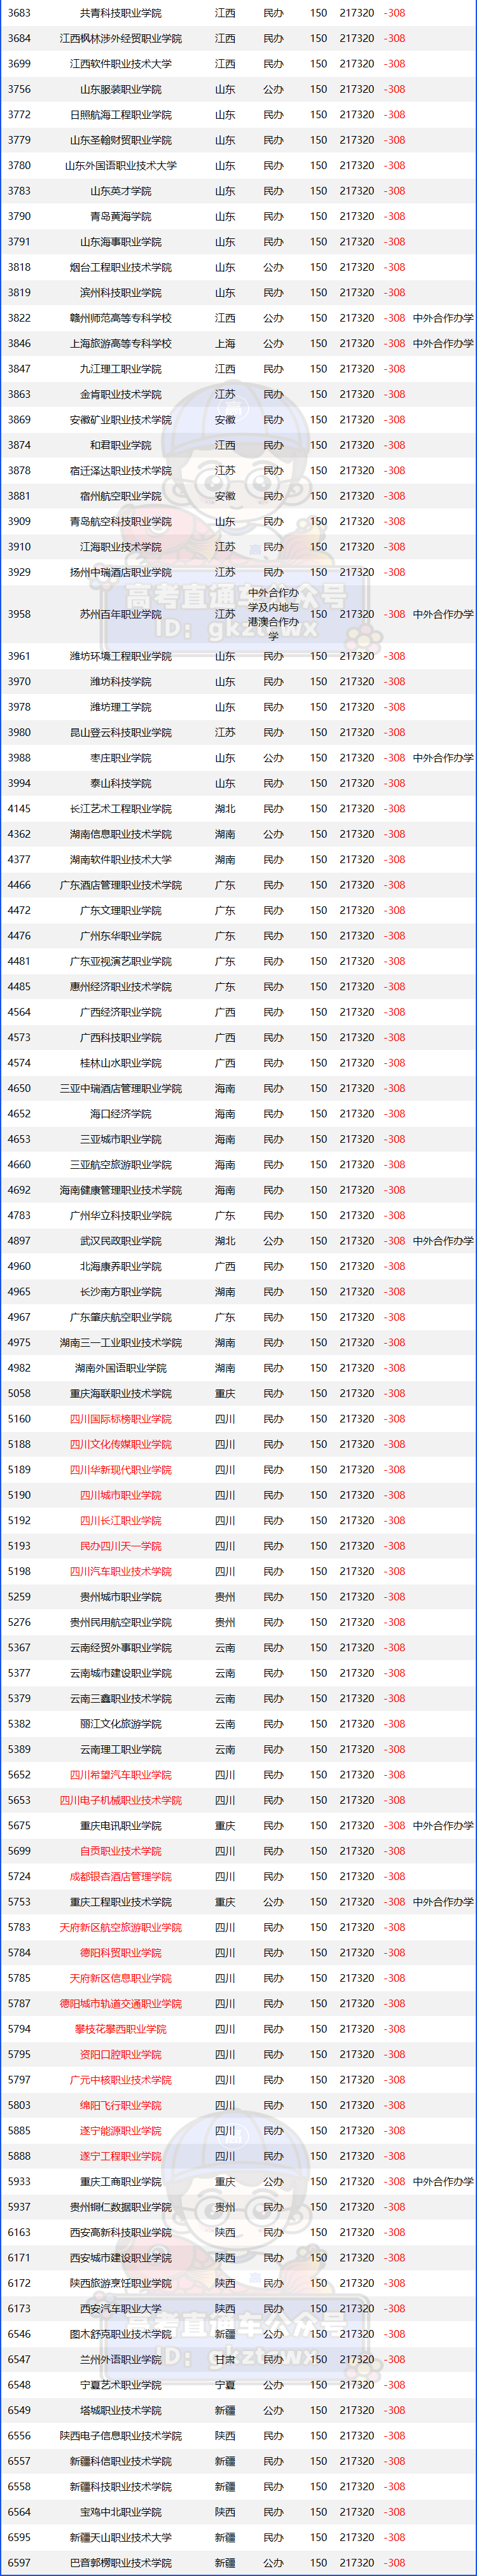Open red link 四川国际标榜职业学院

(120, 1419)
